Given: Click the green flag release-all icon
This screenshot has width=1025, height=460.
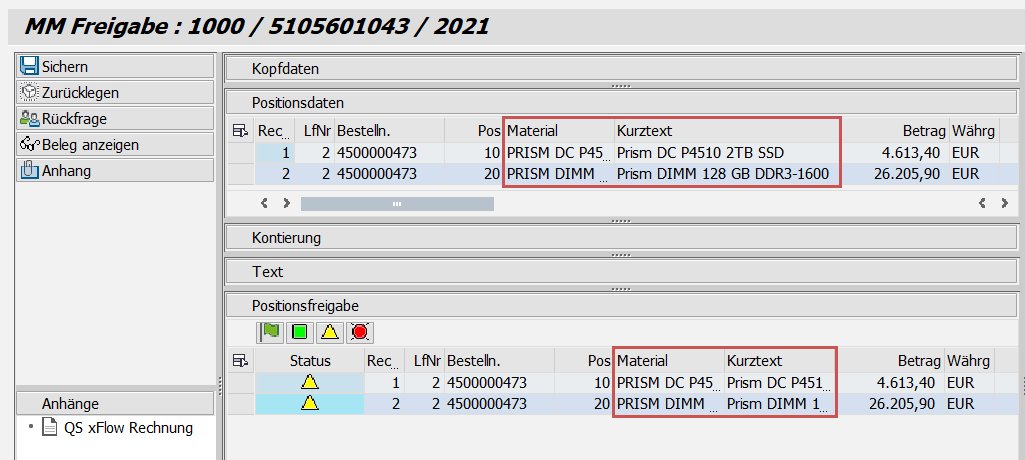Looking at the screenshot, I should pos(270,332).
